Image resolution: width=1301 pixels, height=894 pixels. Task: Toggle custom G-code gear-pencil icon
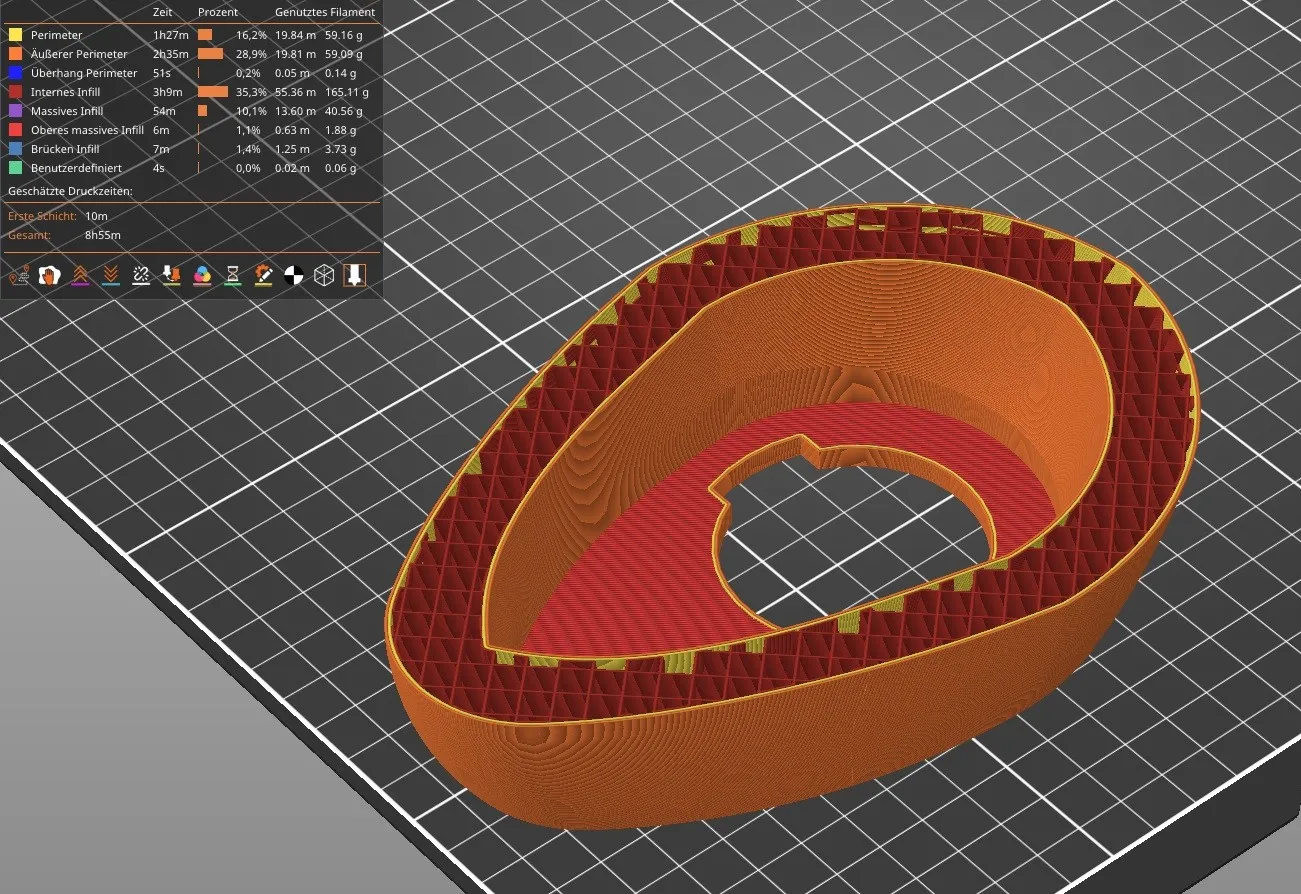[264, 275]
